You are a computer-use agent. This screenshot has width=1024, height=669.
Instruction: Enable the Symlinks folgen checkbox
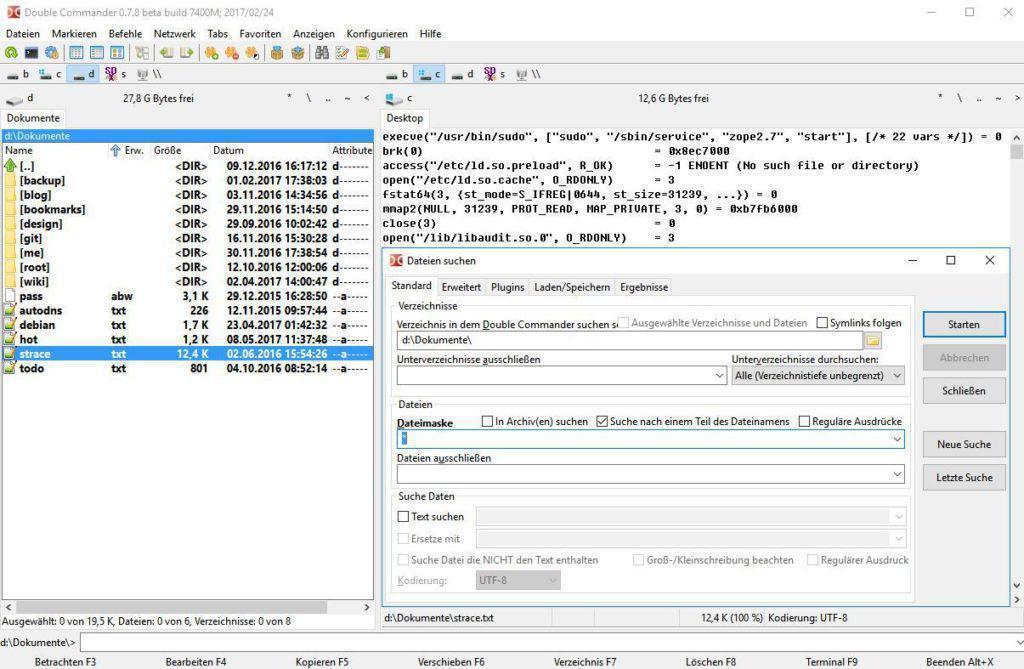(x=822, y=323)
